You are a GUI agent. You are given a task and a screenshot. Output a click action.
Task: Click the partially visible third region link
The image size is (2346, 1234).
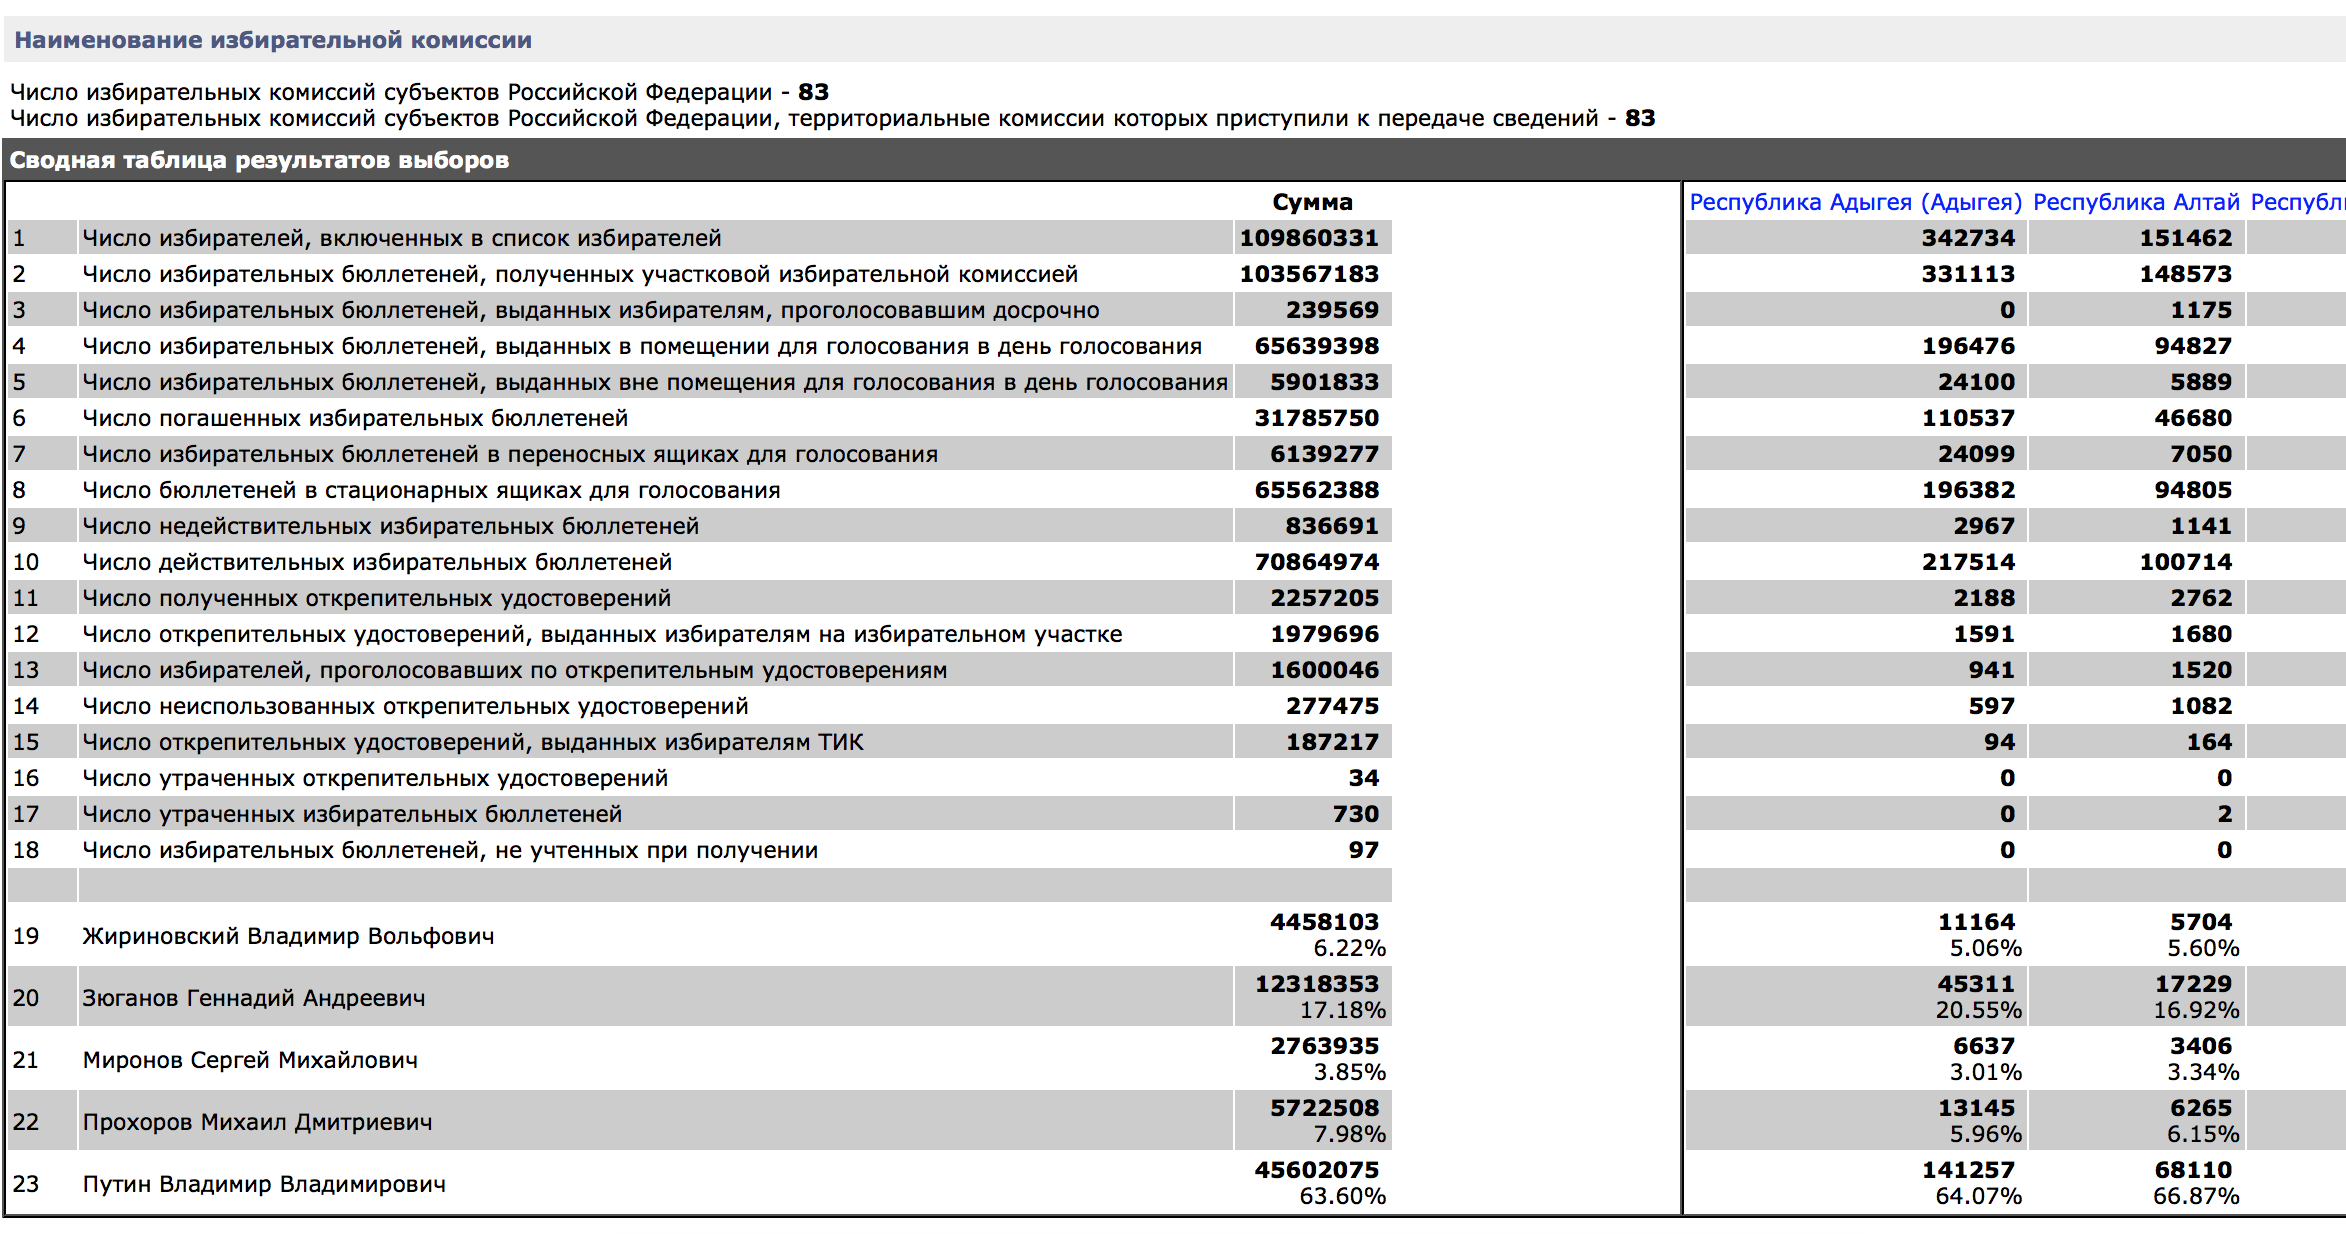2297,202
